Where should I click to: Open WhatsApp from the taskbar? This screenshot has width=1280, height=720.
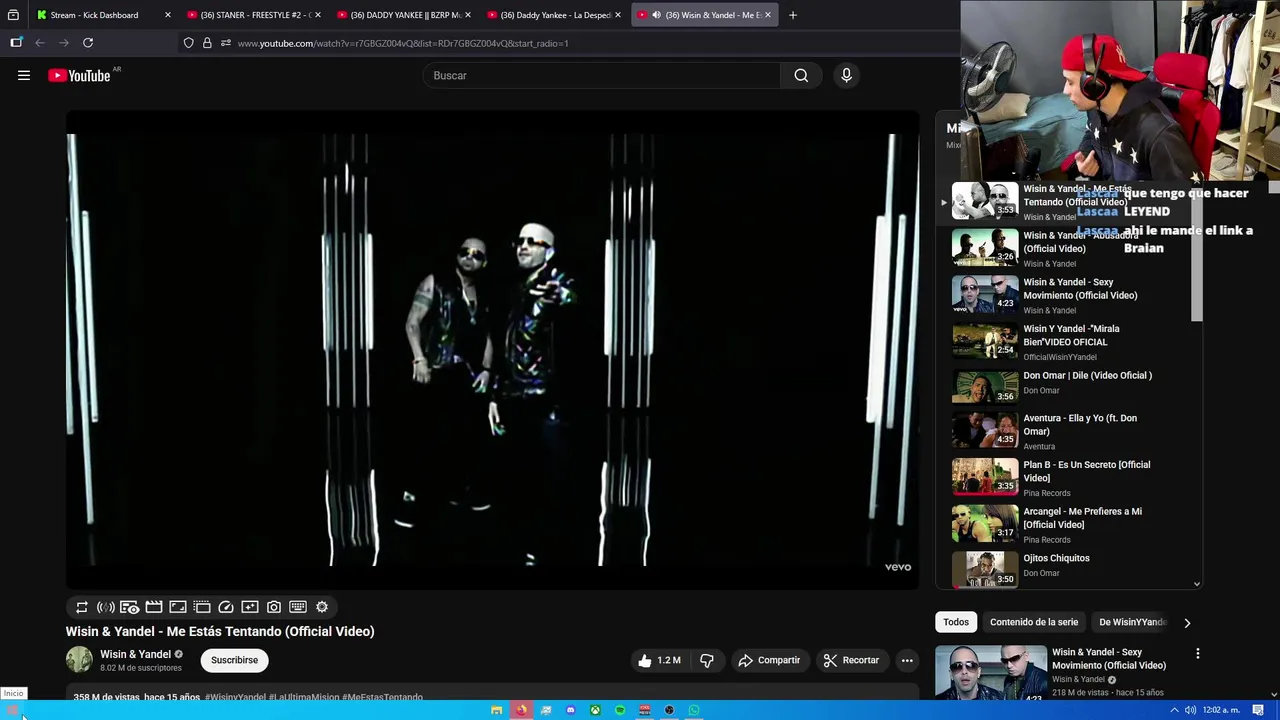tap(694, 710)
